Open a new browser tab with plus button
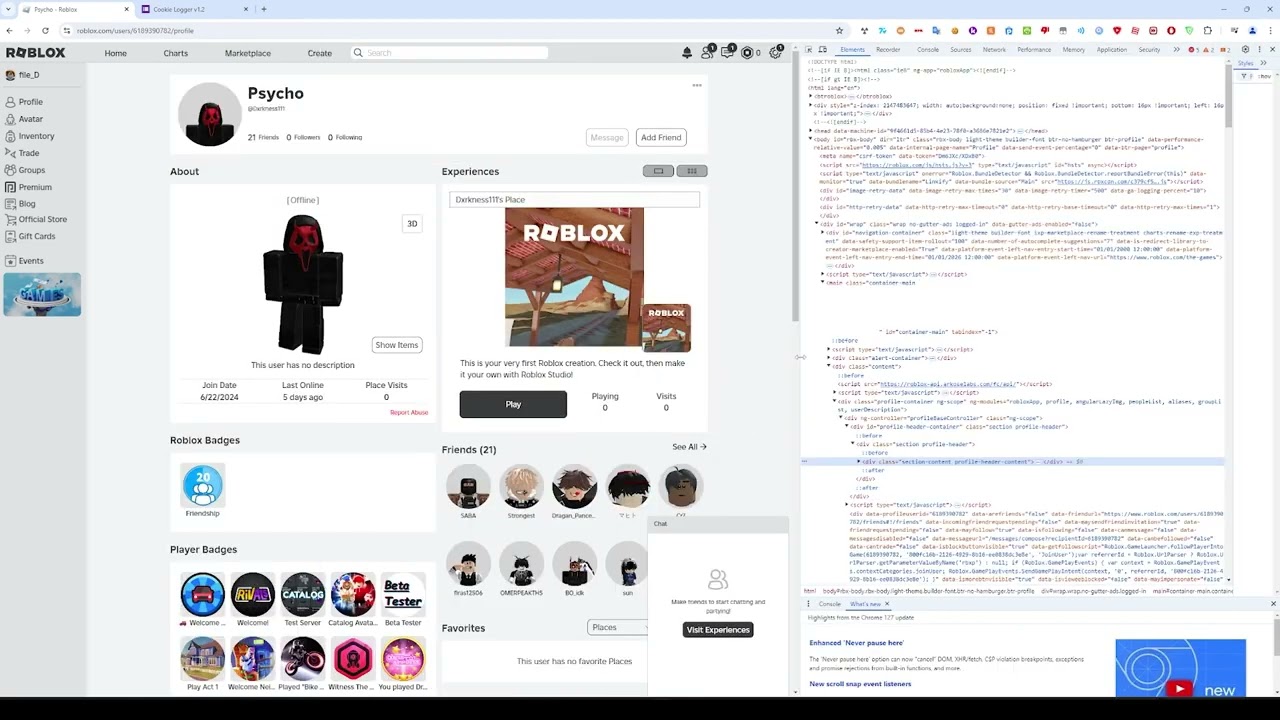Viewport: 1280px width, 720px height. 264,9
